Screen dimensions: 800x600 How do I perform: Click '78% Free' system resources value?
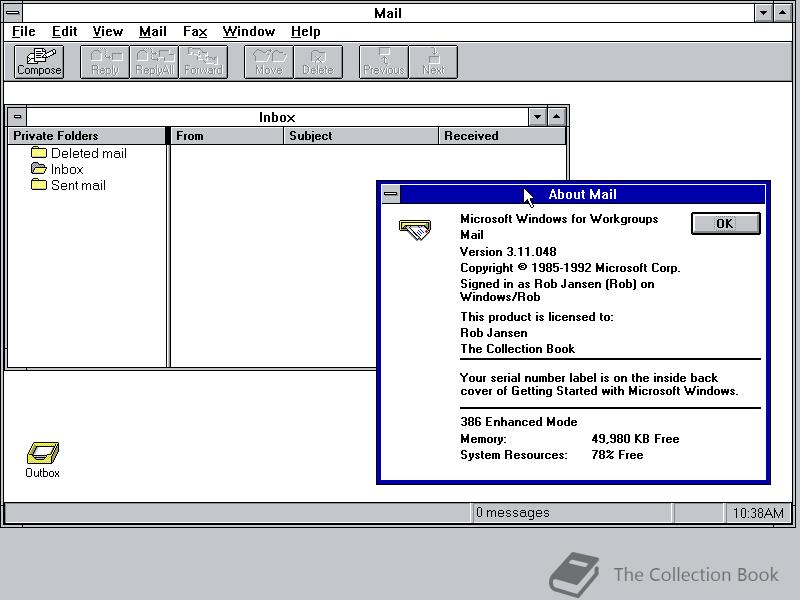point(617,455)
